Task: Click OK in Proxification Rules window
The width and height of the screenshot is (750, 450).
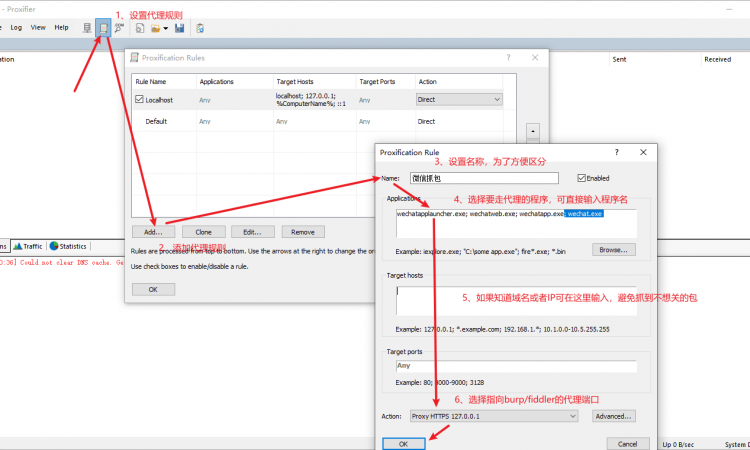Action: (x=153, y=289)
